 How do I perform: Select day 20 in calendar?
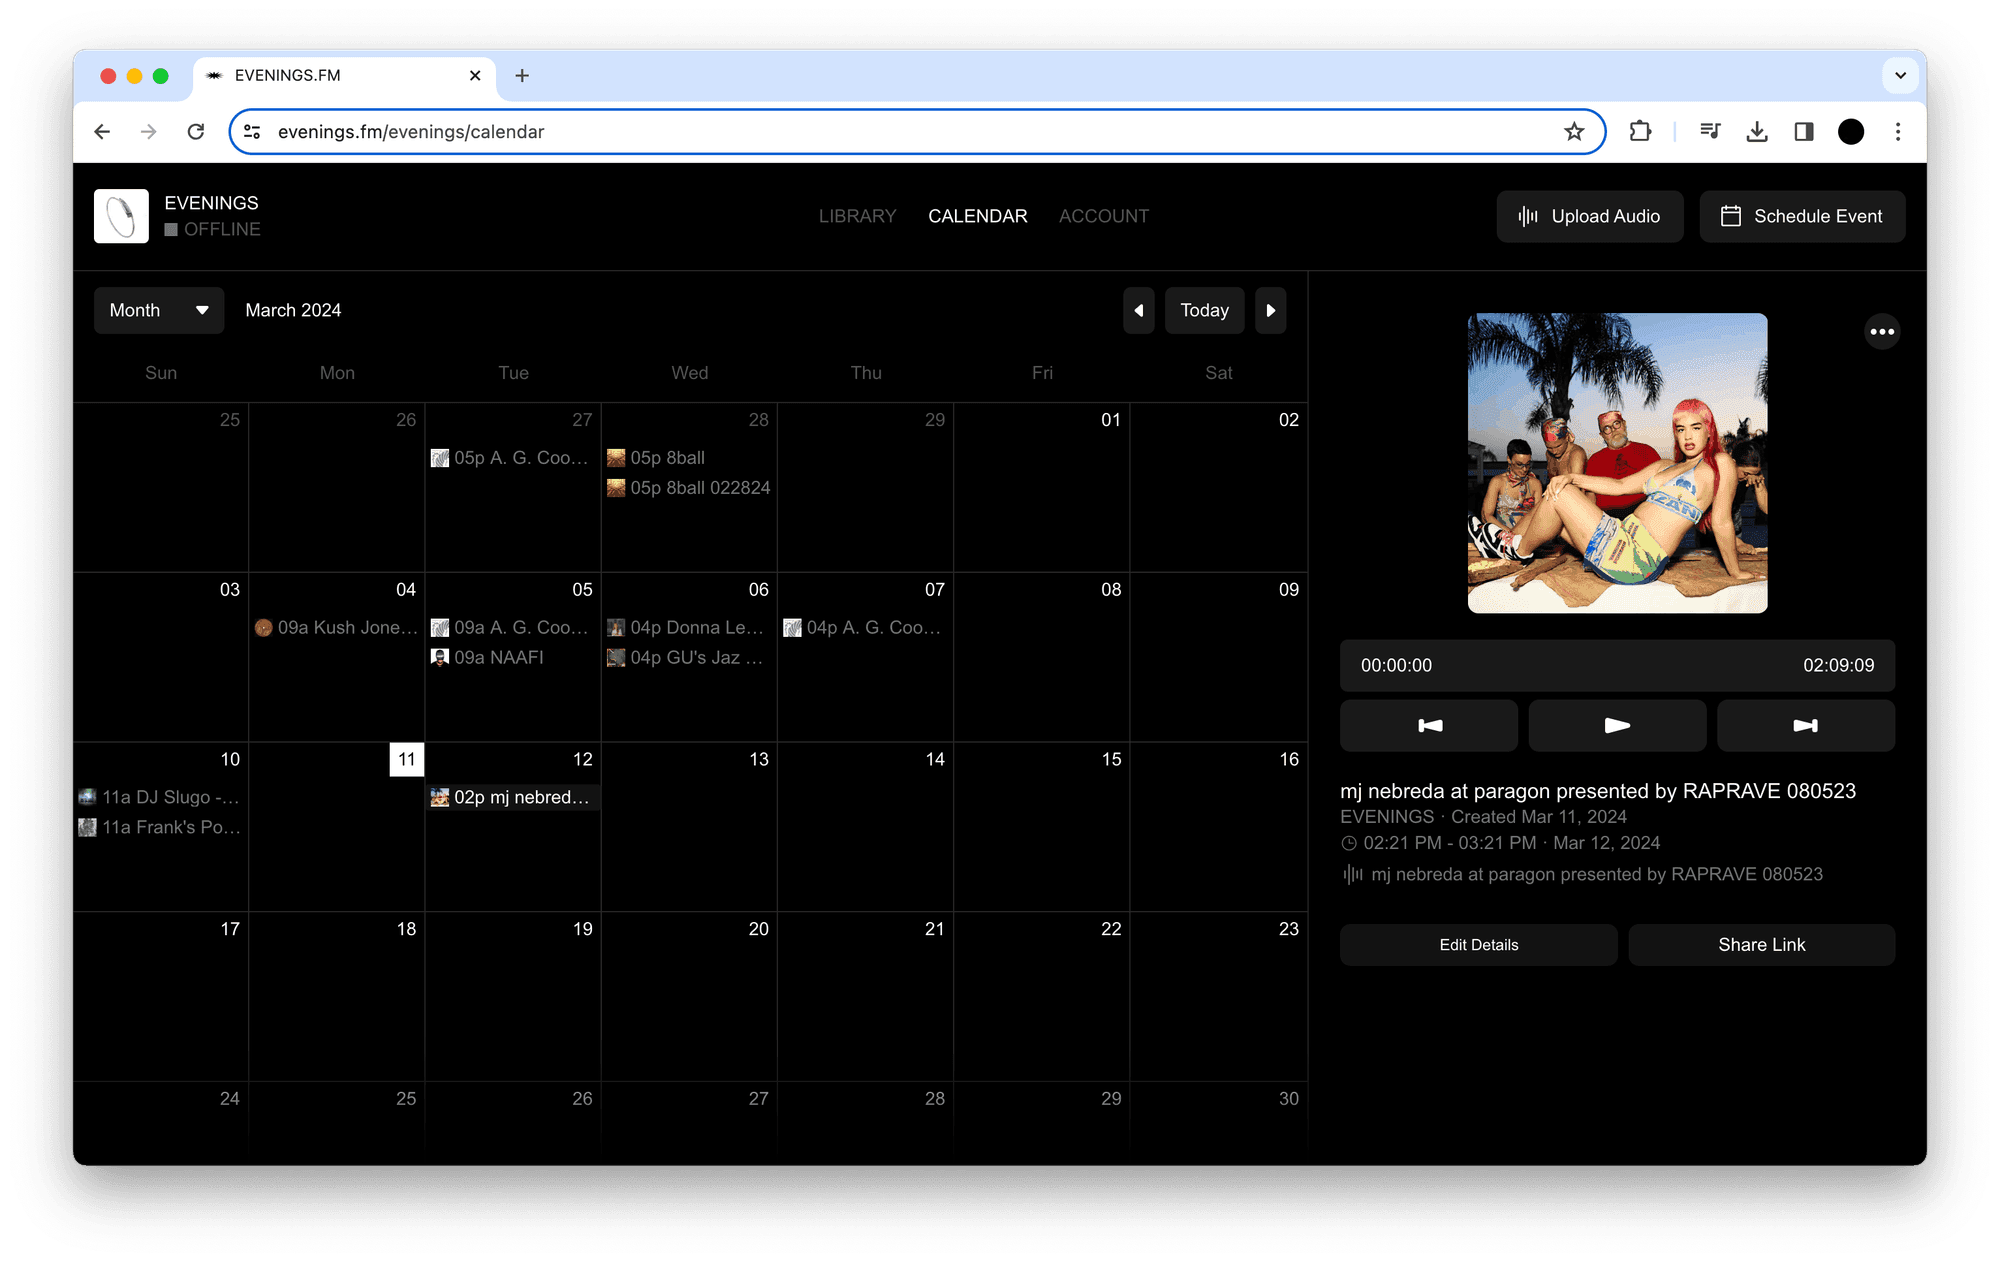758,929
